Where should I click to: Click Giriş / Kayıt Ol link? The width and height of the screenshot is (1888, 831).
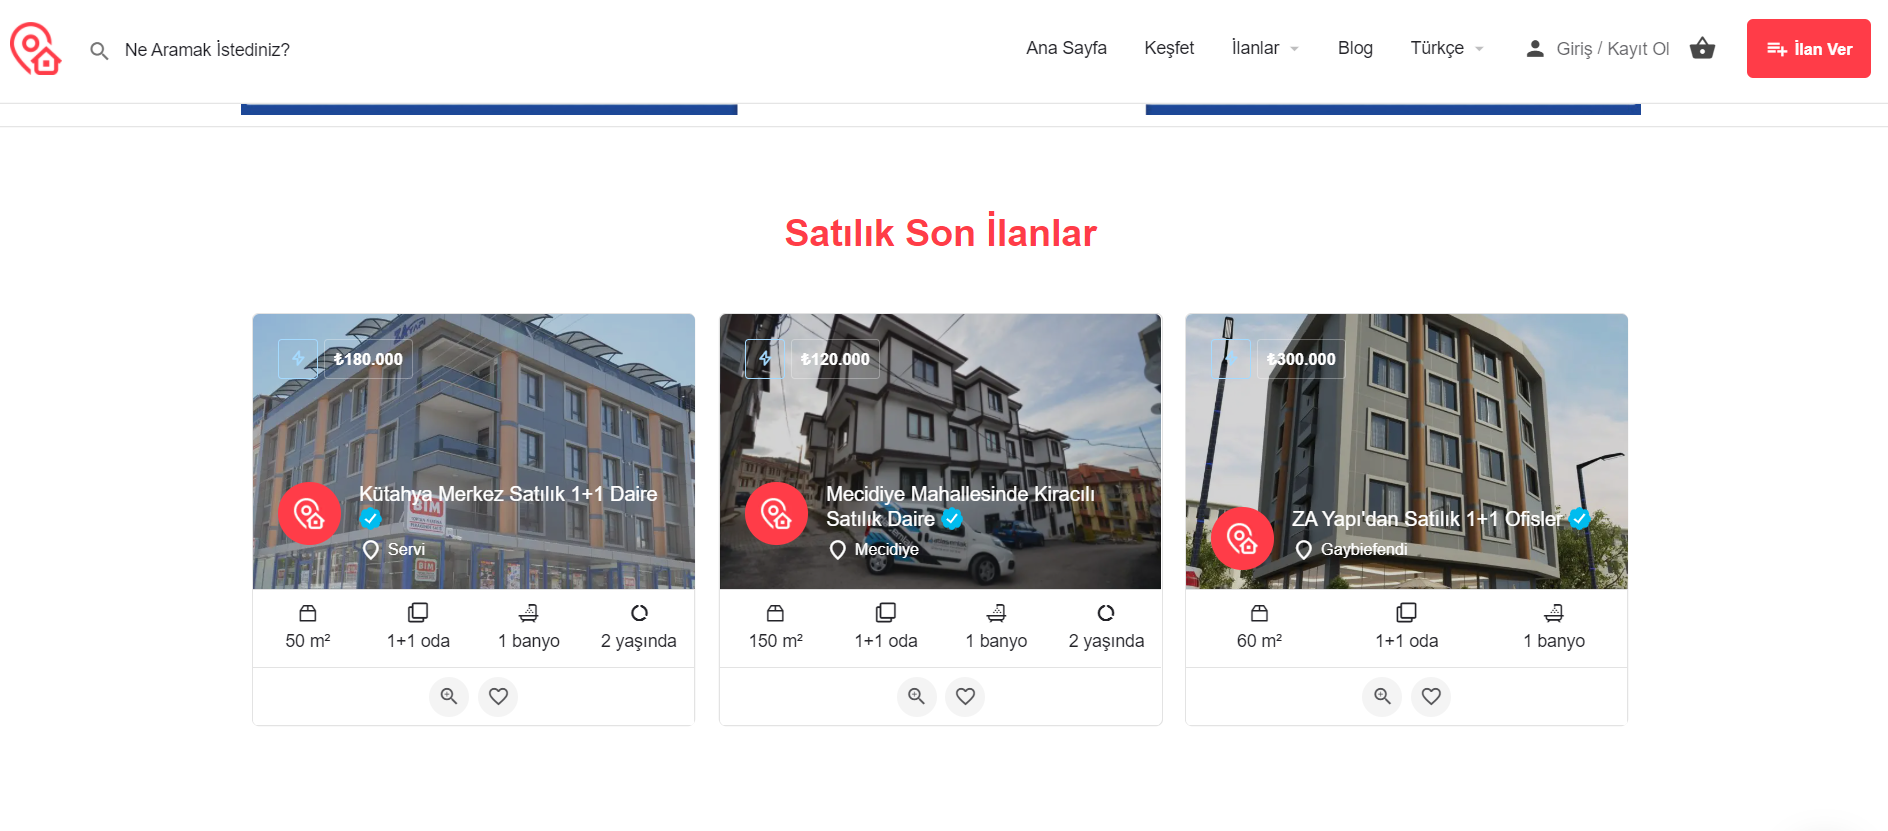[x=1612, y=49]
